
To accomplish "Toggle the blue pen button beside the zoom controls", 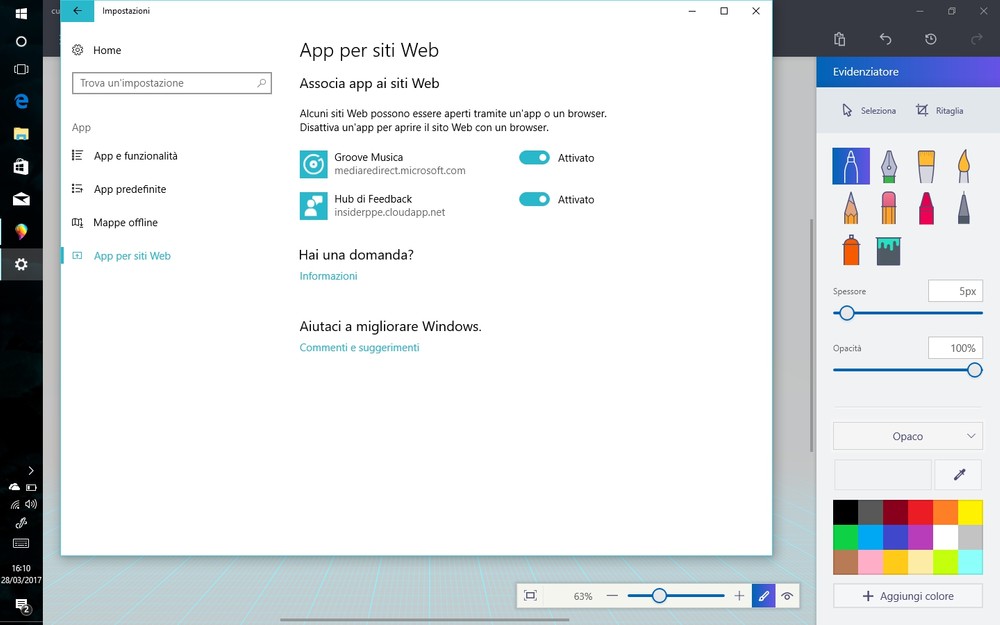I will pyautogui.click(x=763, y=596).
